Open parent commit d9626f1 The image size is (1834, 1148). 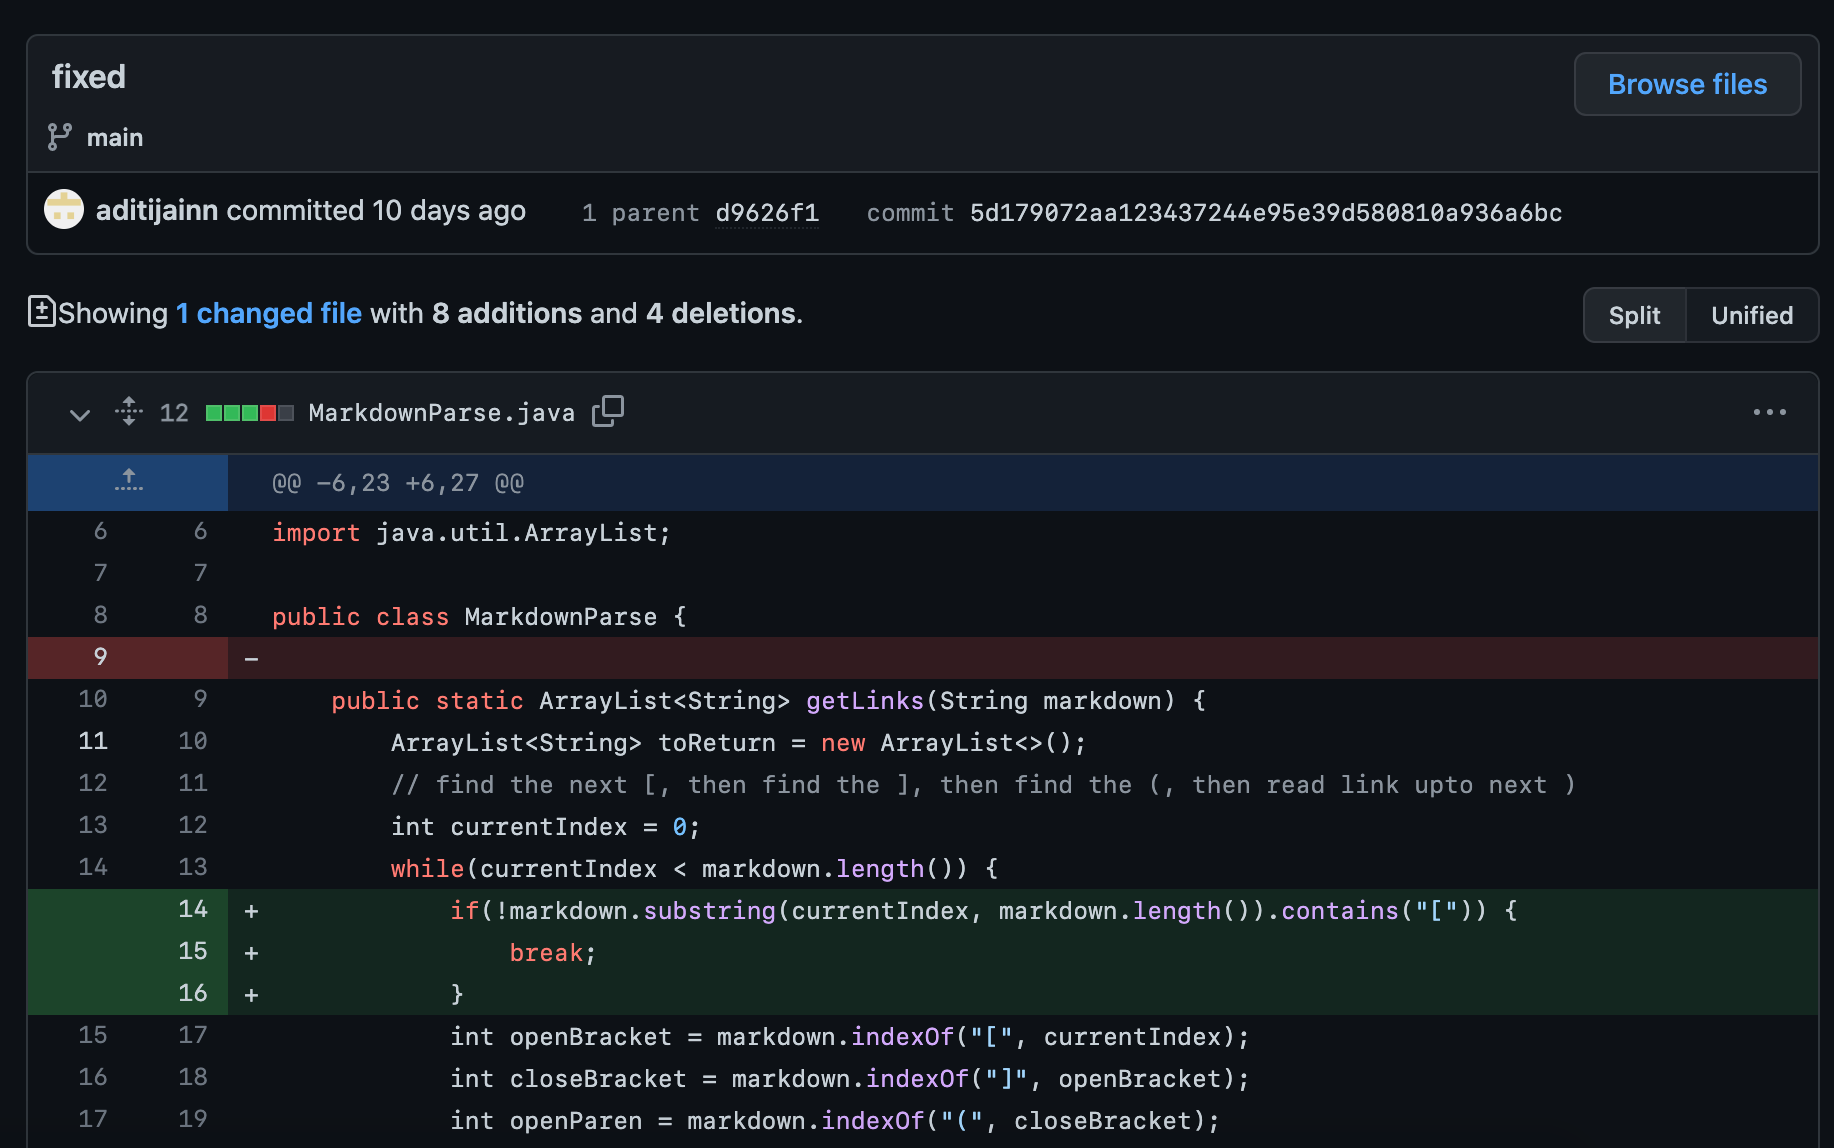(x=767, y=212)
